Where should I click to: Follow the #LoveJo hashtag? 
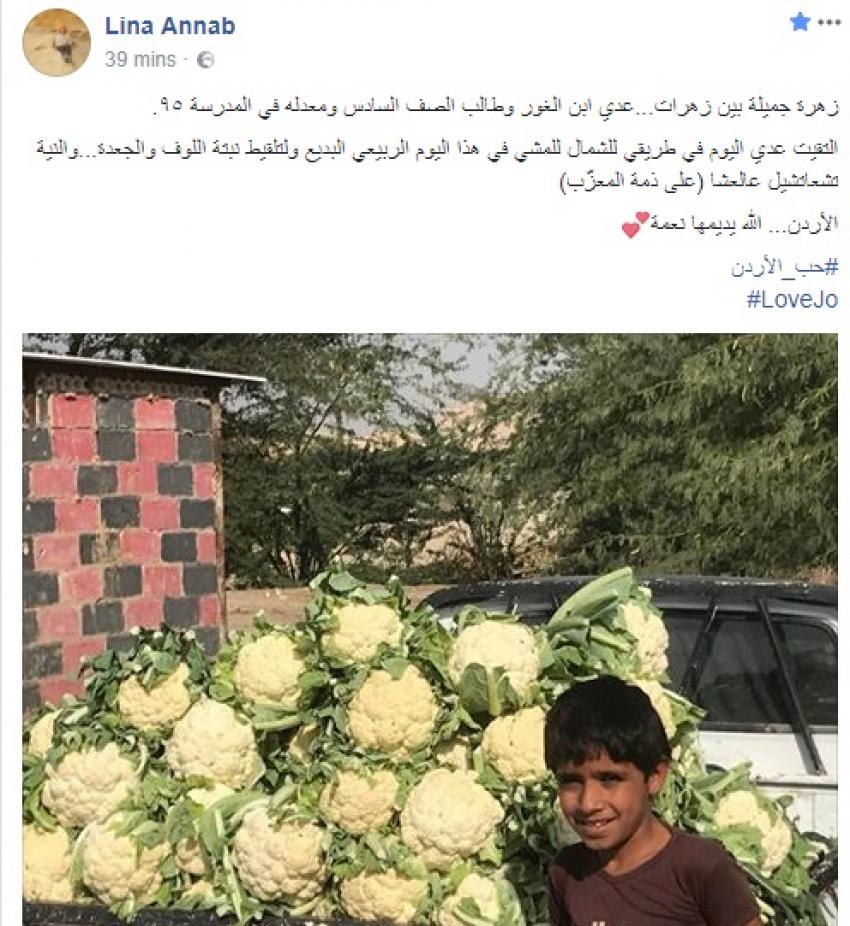pos(792,299)
